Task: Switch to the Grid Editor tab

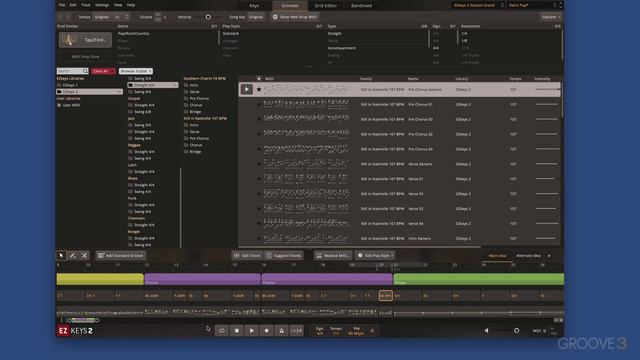Action: click(326, 6)
